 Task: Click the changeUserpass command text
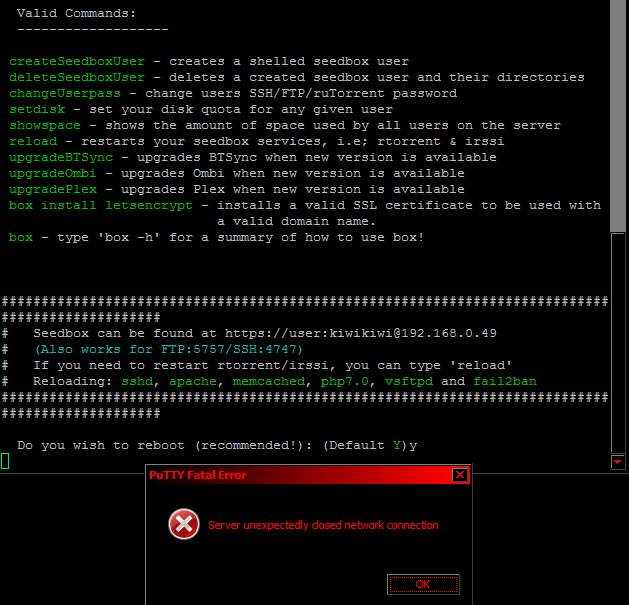pos(65,93)
